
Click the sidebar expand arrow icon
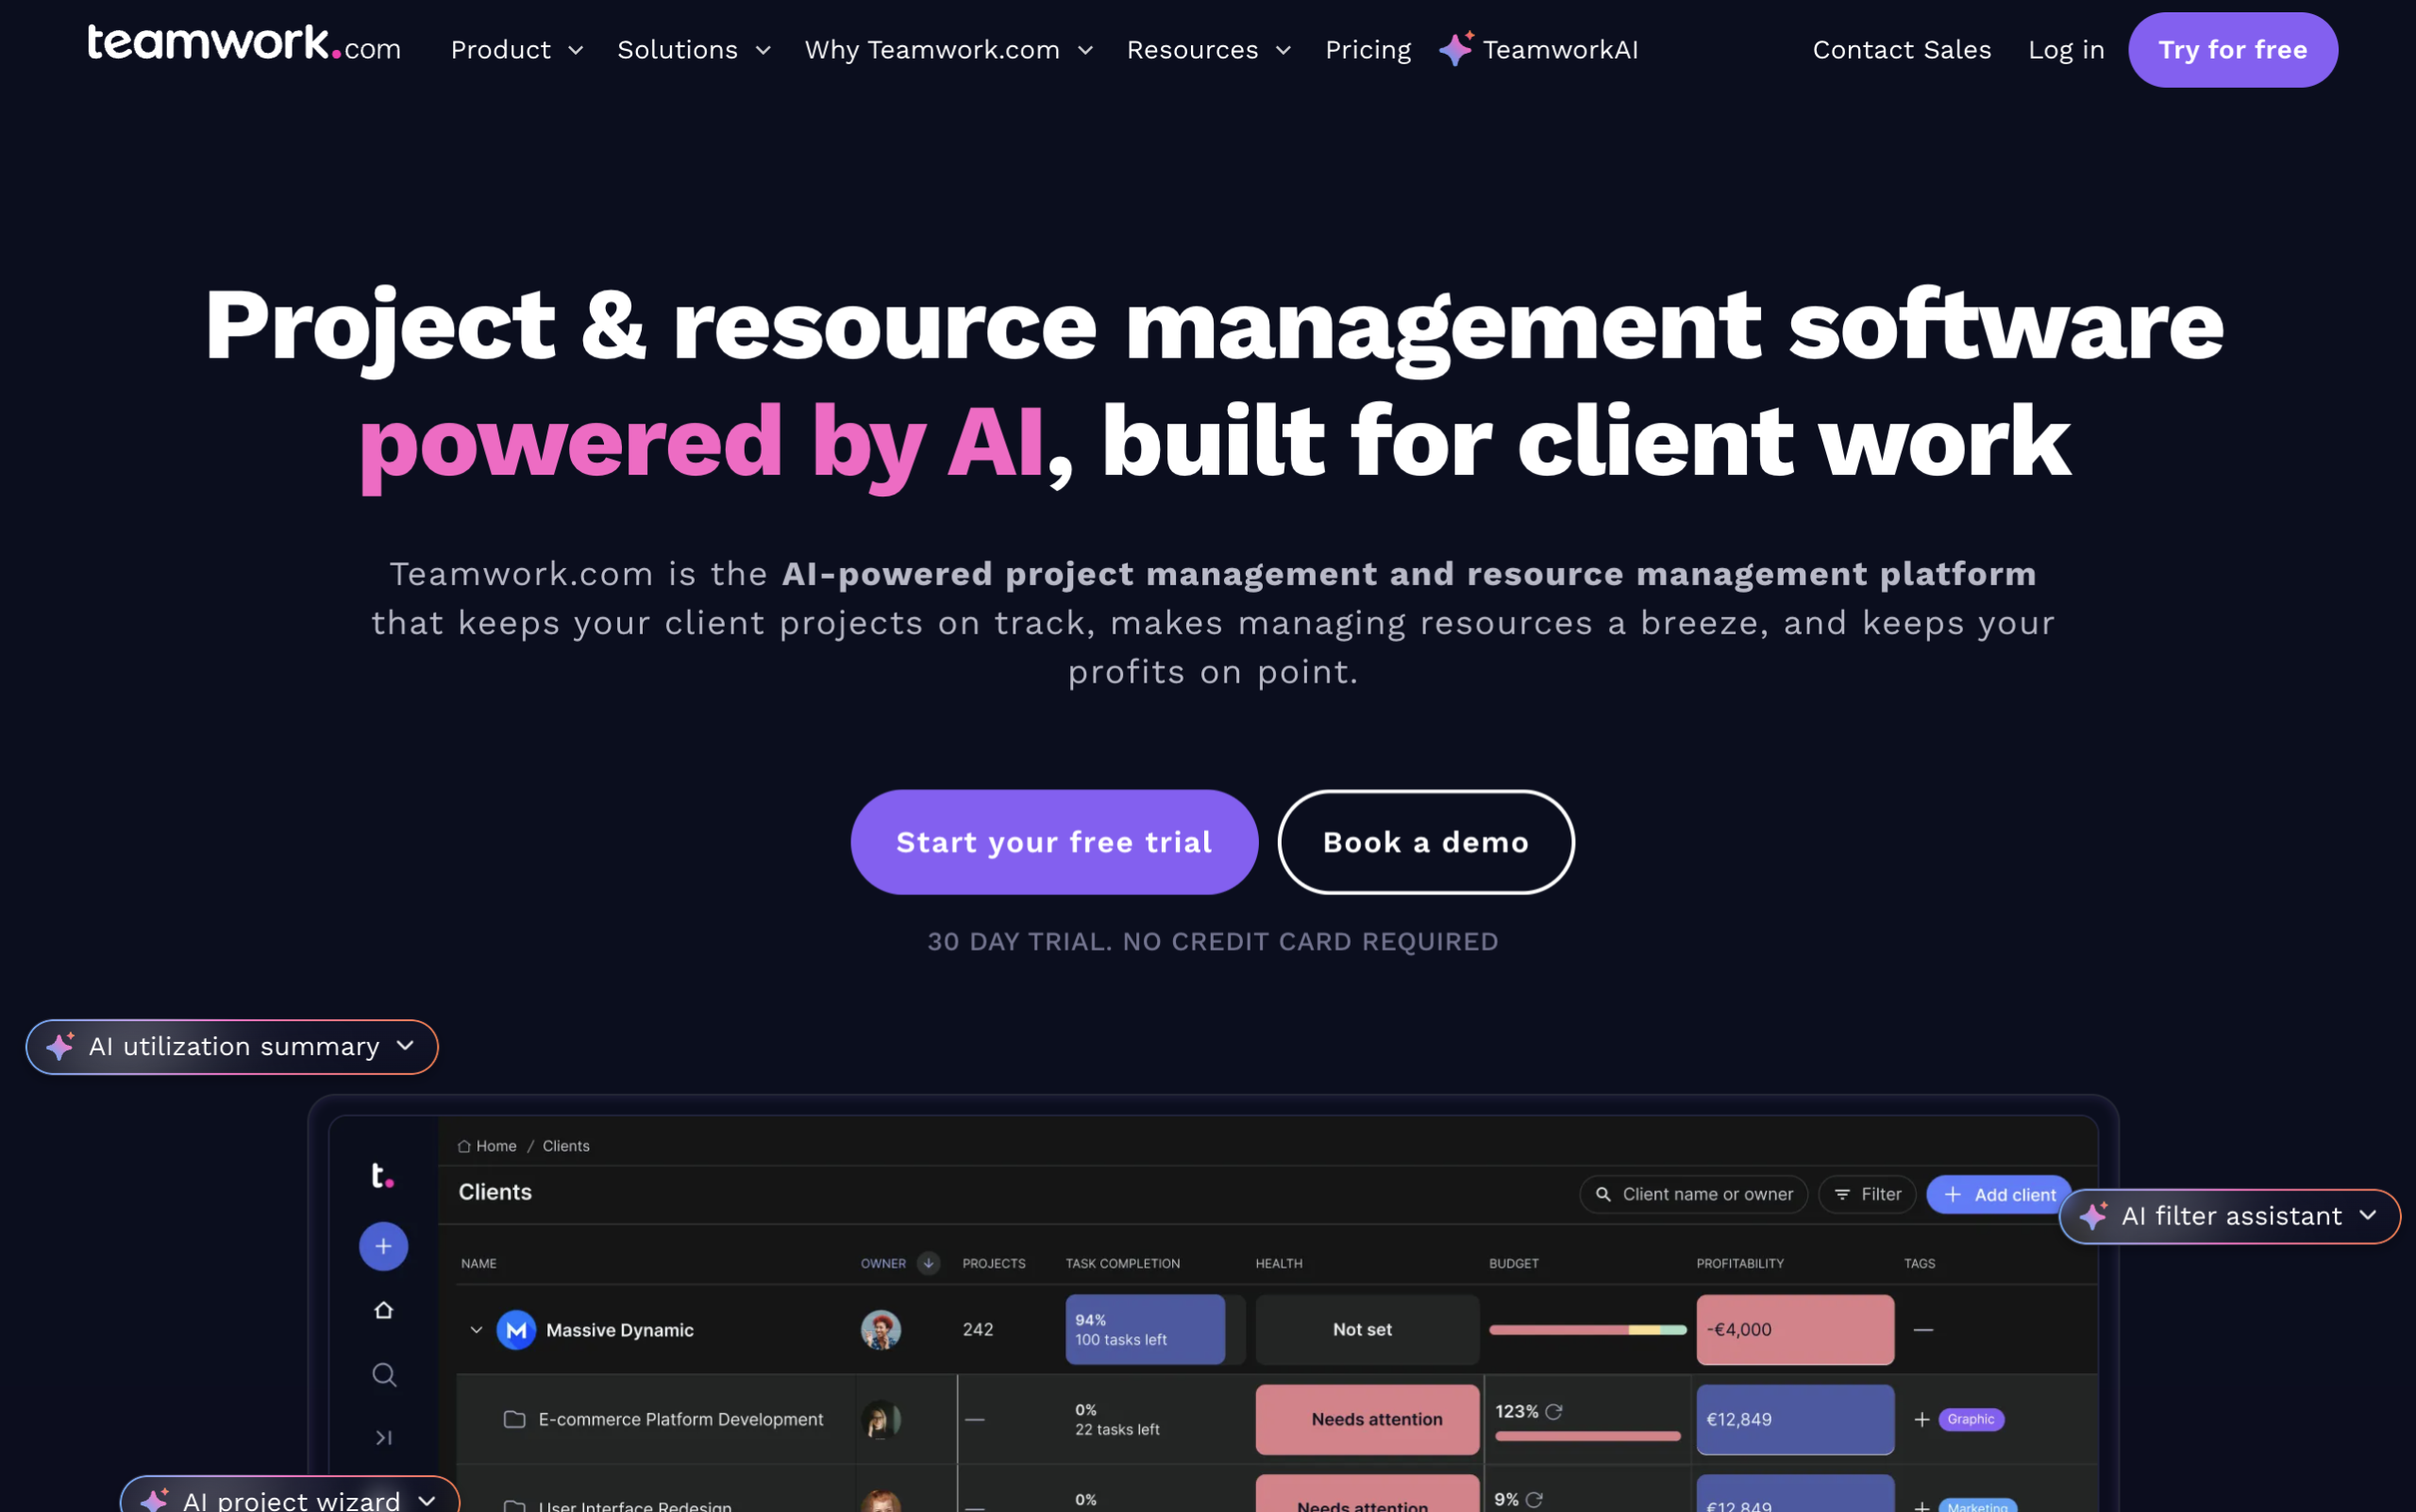pyautogui.click(x=383, y=1437)
